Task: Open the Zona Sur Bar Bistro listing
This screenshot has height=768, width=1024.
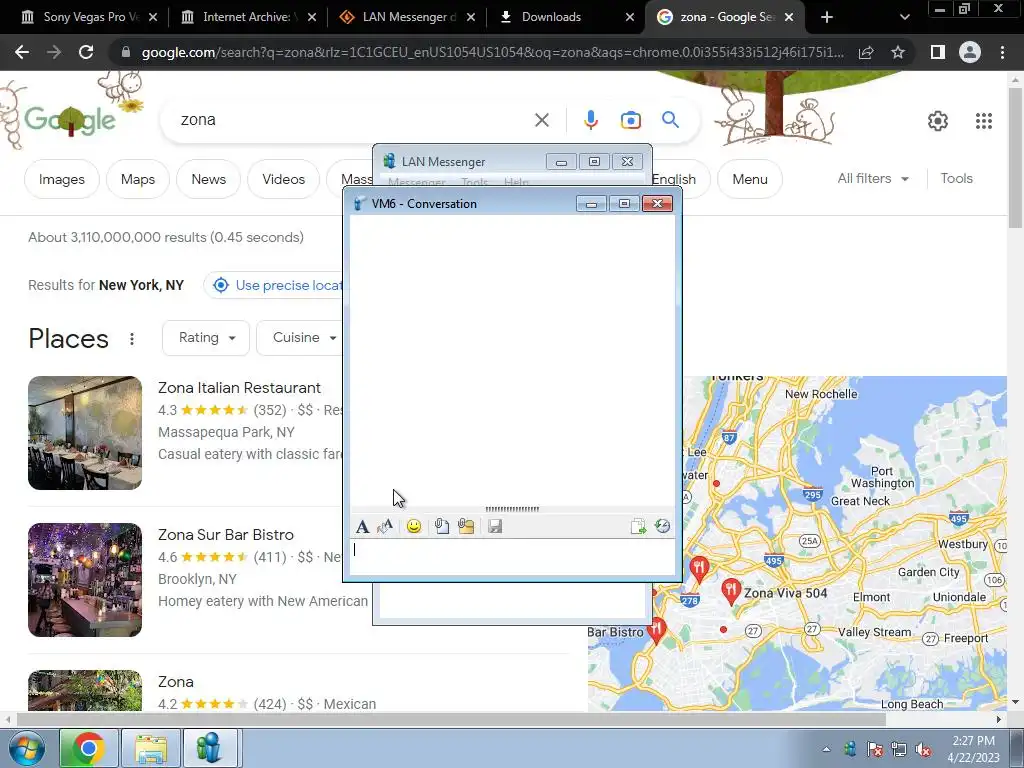Action: click(x=226, y=535)
